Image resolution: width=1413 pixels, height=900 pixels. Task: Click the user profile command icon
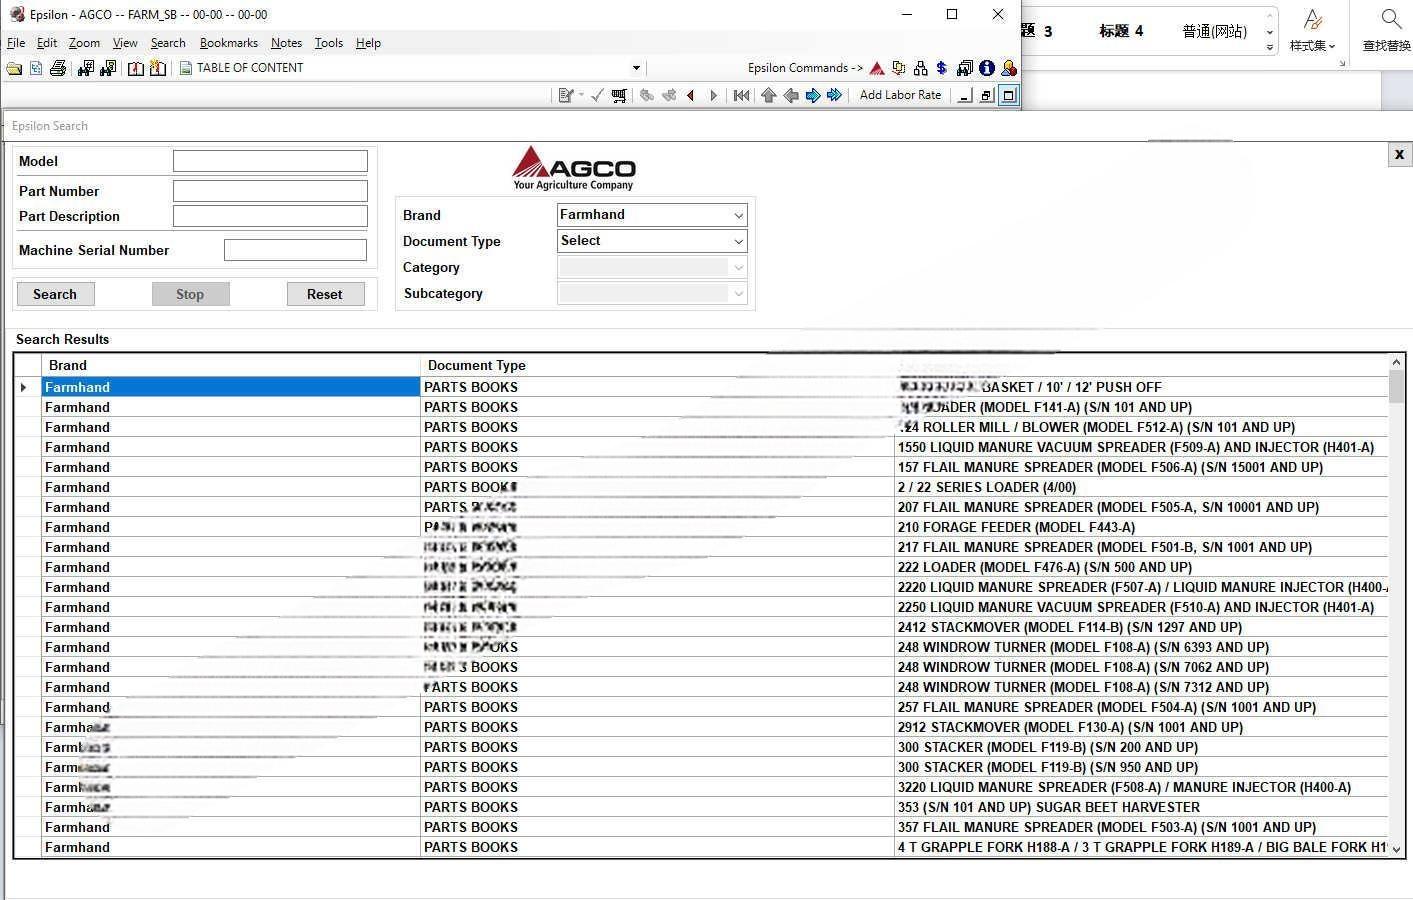(1009, 68)
